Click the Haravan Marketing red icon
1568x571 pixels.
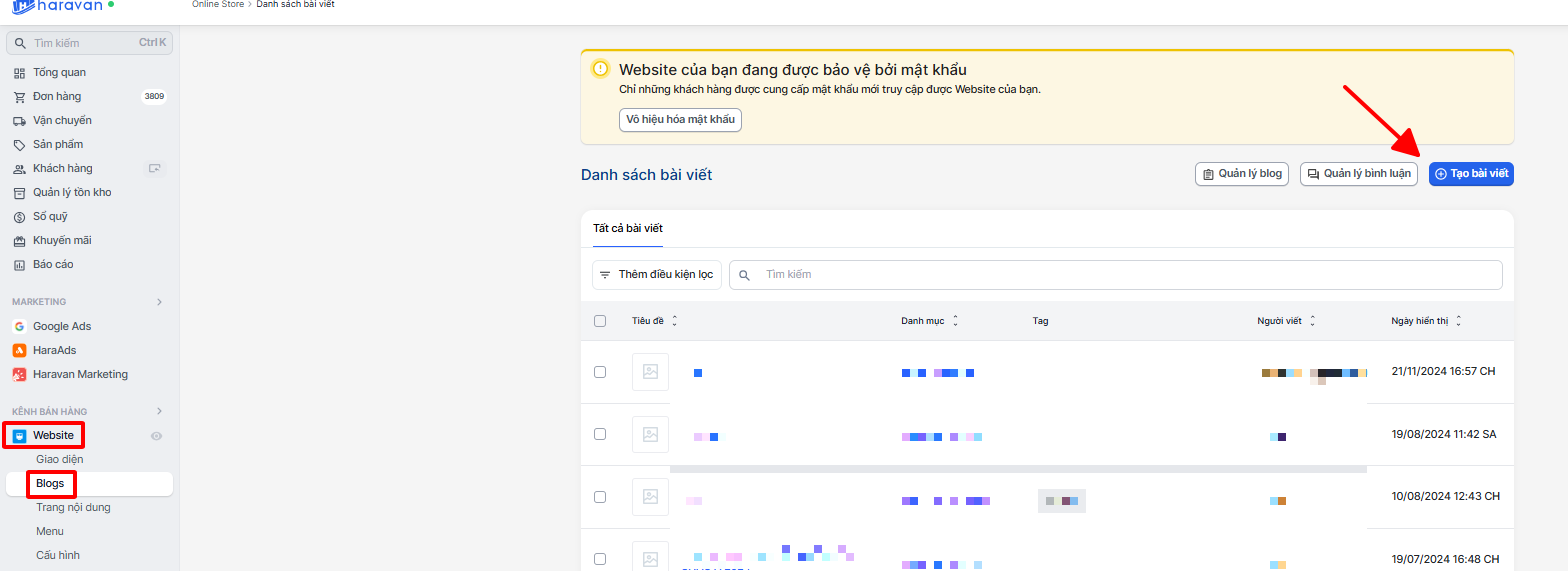coord(19,374)
